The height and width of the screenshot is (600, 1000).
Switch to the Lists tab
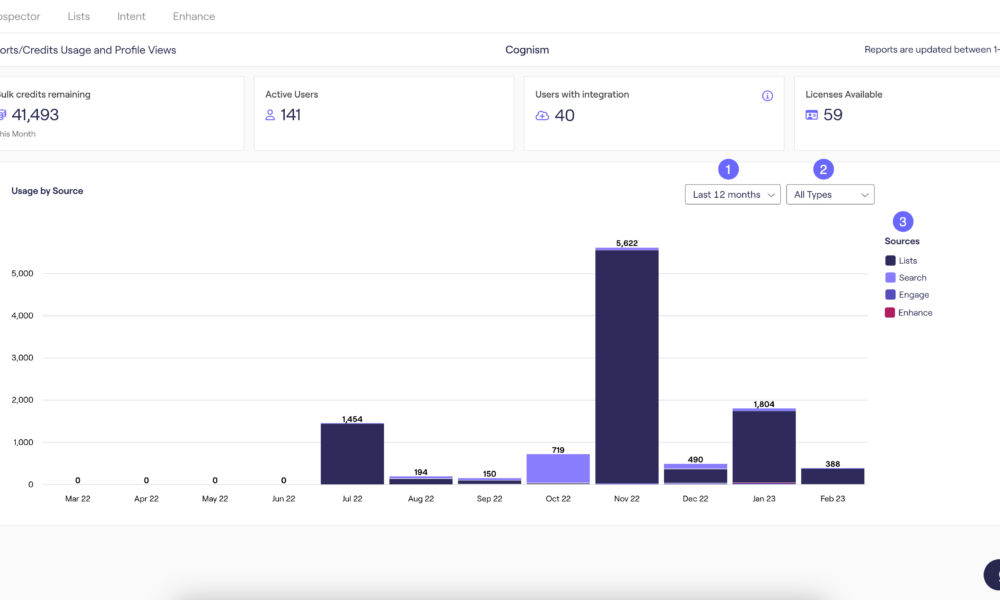[x=78, y=17]
